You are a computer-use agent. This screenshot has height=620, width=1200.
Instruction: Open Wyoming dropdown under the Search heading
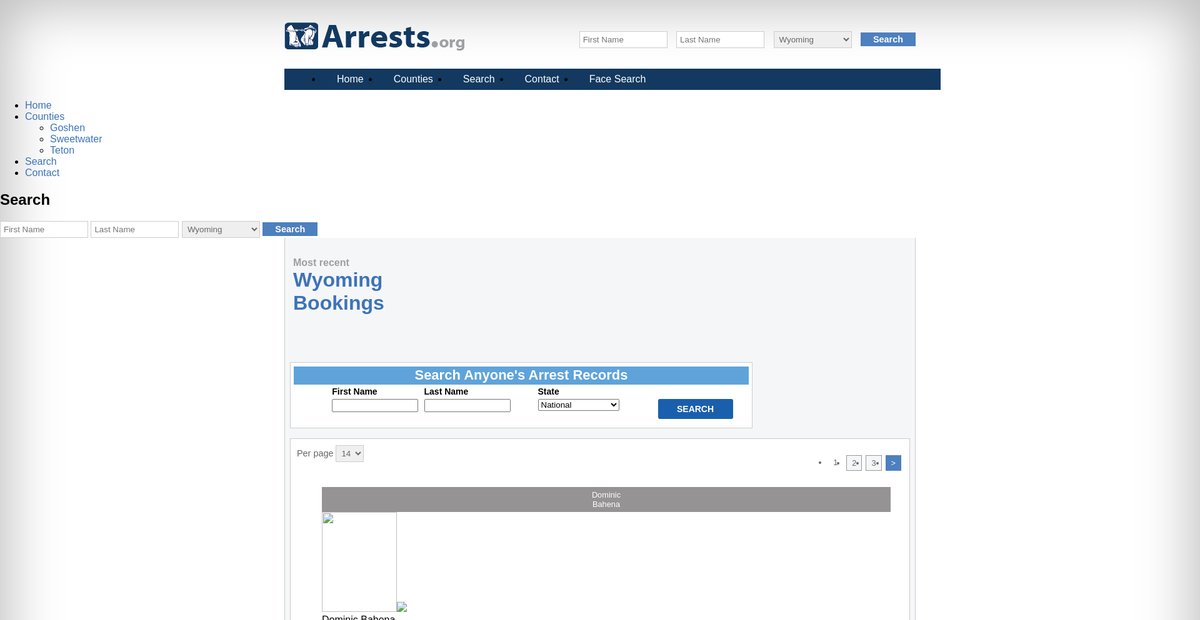221,230
